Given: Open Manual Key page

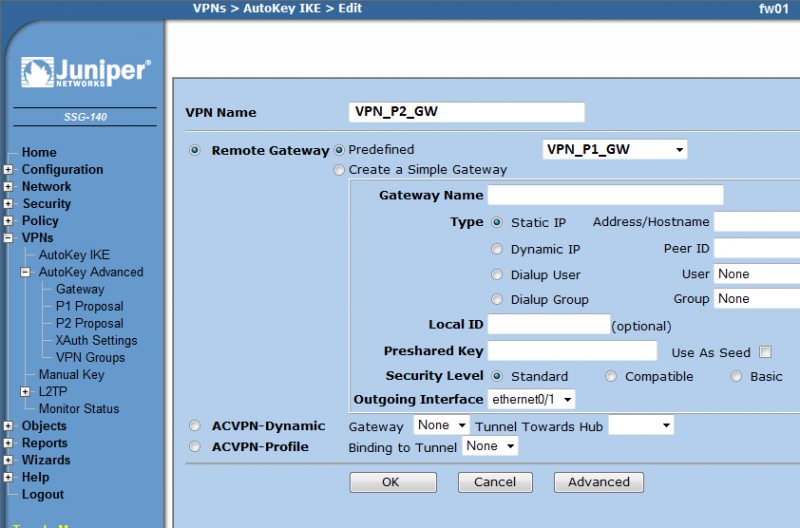Looking at the screenshot, I should (71, 374).
